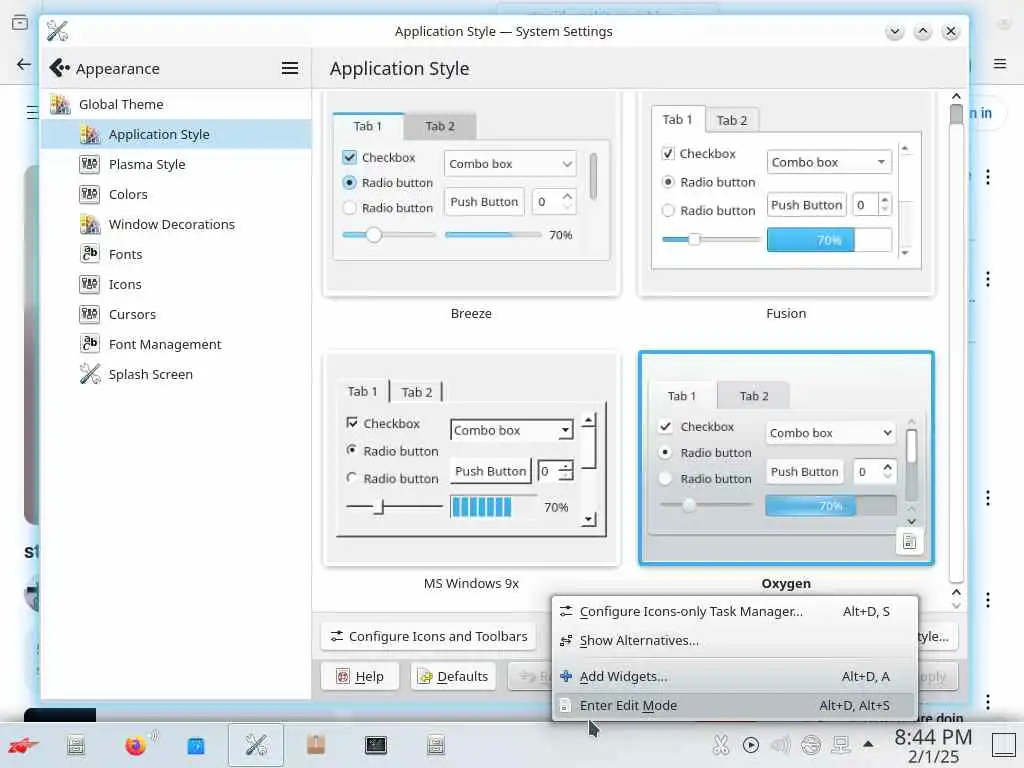Click the Fusion preview spinbox arrows
This screenshot has width=1024, height=768.
click(x=884, y=205)
